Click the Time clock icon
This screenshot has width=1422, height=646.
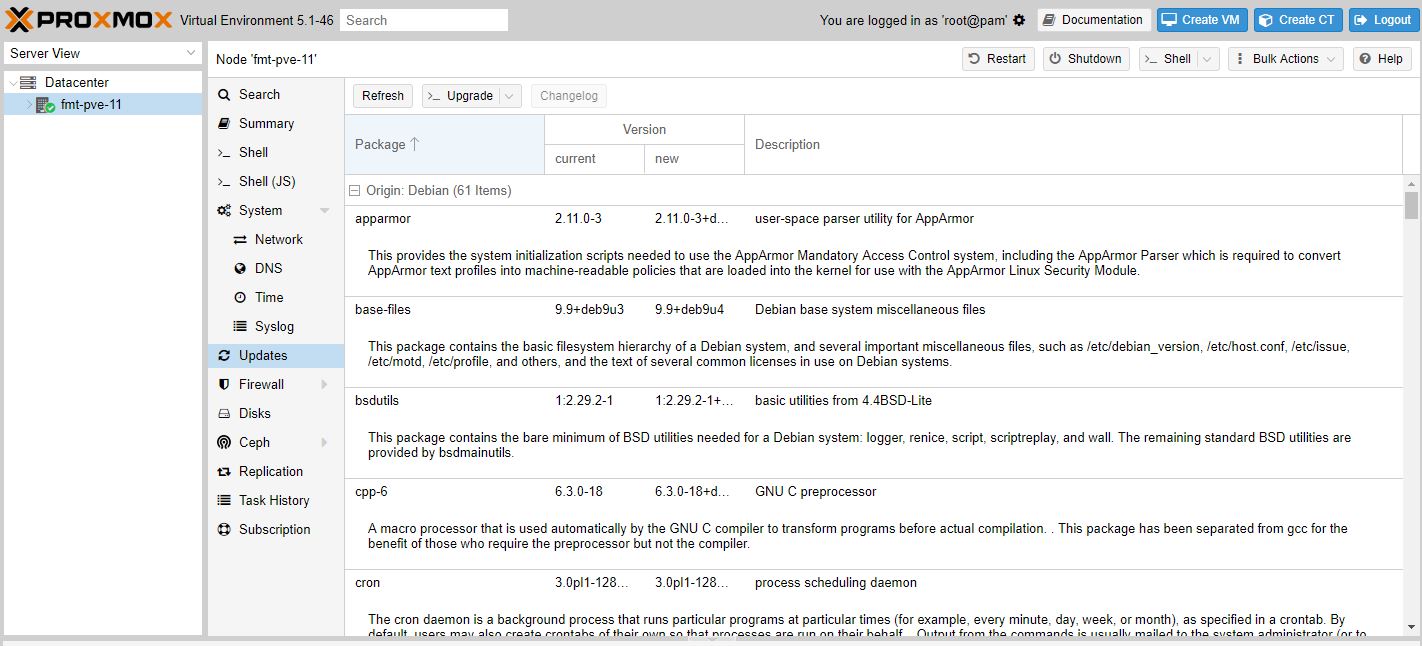240,298
